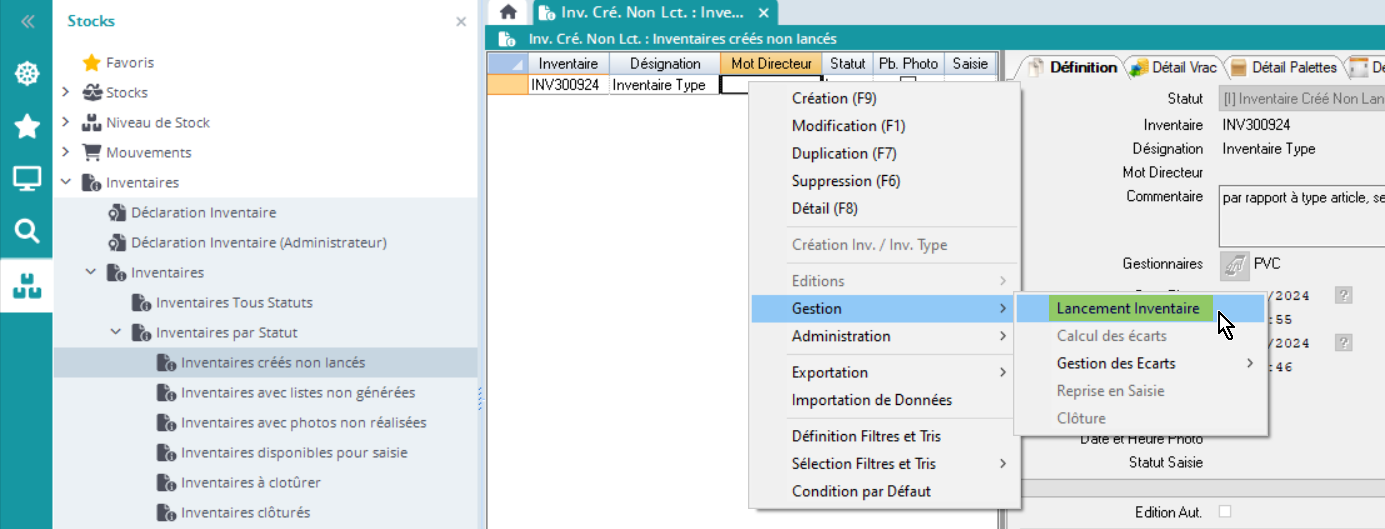This screenshot has width=1385, height=529.
Task: Click the ship wheel icon in sidebar
Action: pos(26,74)
